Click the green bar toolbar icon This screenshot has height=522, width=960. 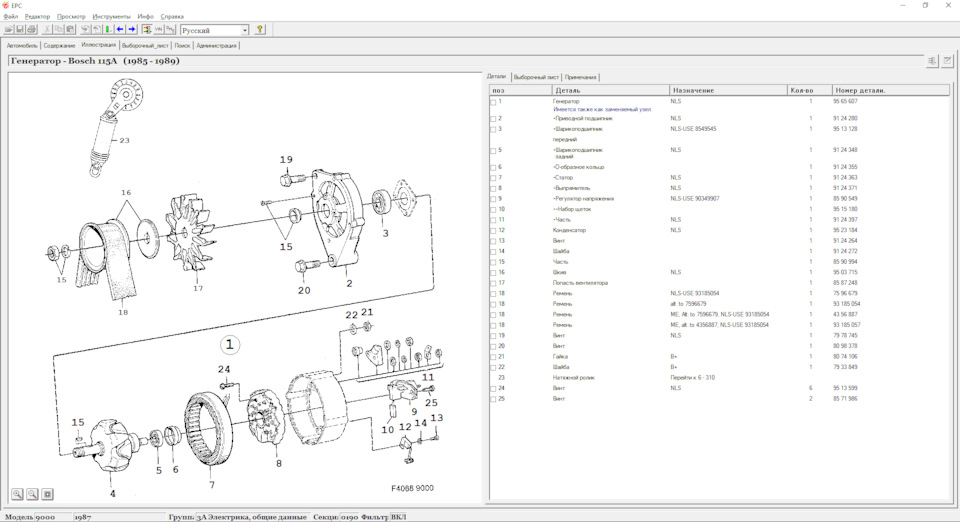108,29
